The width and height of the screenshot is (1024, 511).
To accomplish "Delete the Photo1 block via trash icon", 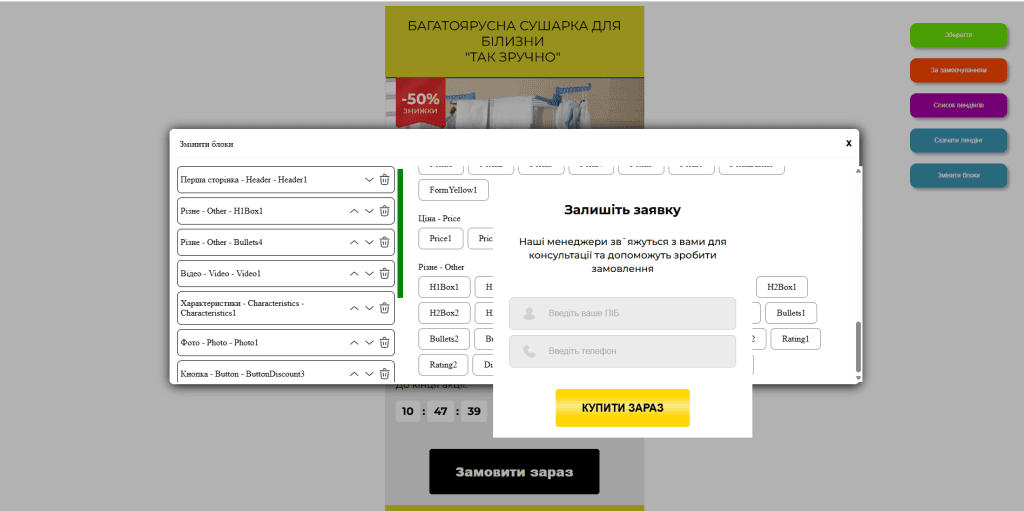I will [385, 342].
